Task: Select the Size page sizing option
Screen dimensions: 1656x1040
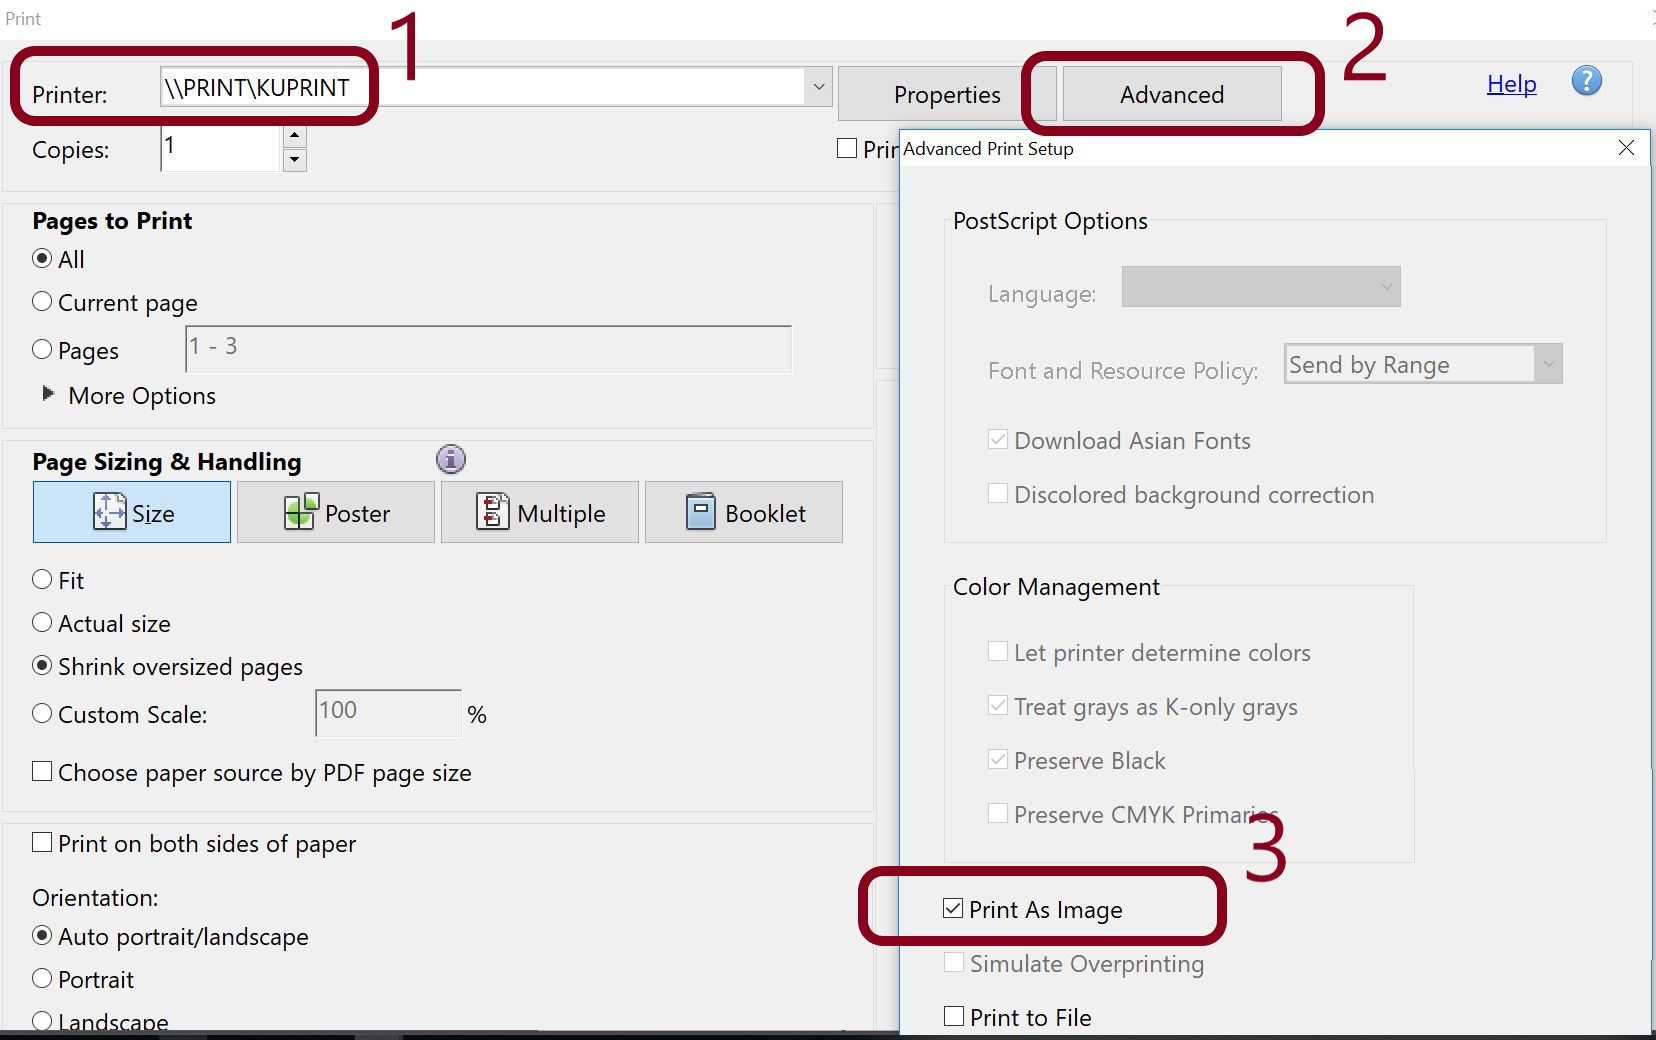Action: pyautogui.click(x=131, y=512)
